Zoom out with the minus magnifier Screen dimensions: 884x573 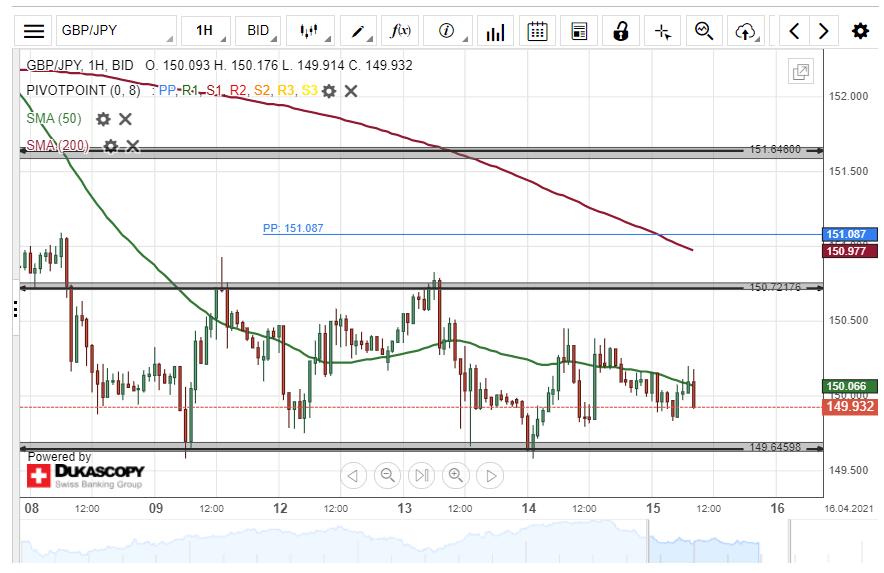tap(387, 475)
